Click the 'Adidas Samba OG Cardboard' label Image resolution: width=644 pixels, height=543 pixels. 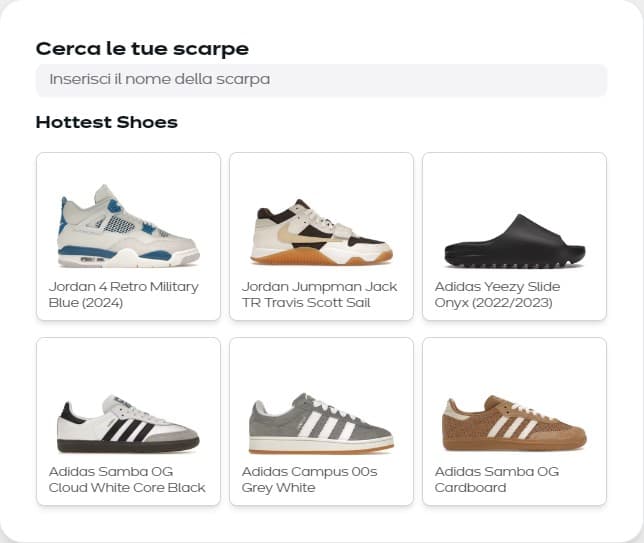[496, 479]
